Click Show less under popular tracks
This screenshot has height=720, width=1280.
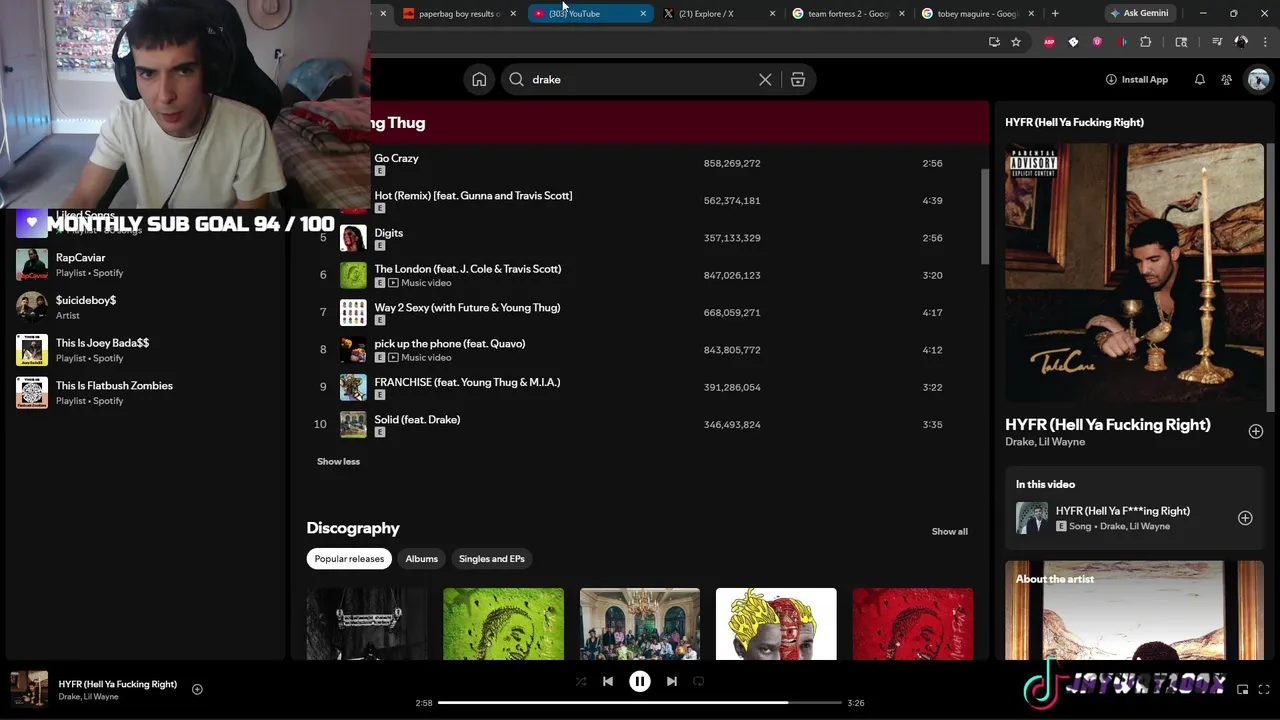click(x=338, y=461)
